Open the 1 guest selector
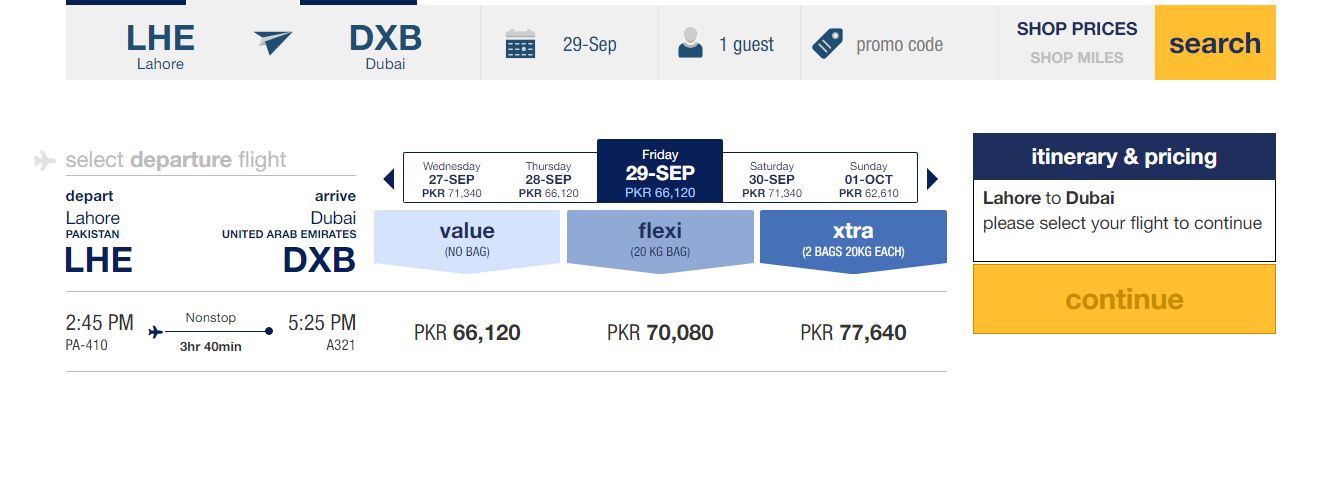The width and height of the screenshot is (1318, 485). [x=746, y=45]
